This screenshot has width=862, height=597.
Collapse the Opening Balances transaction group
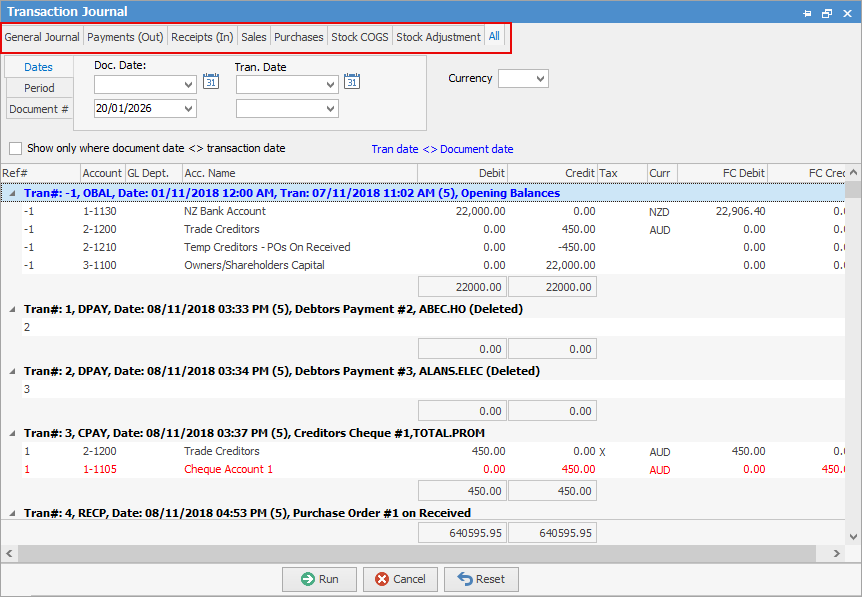[x=12, y=194]
